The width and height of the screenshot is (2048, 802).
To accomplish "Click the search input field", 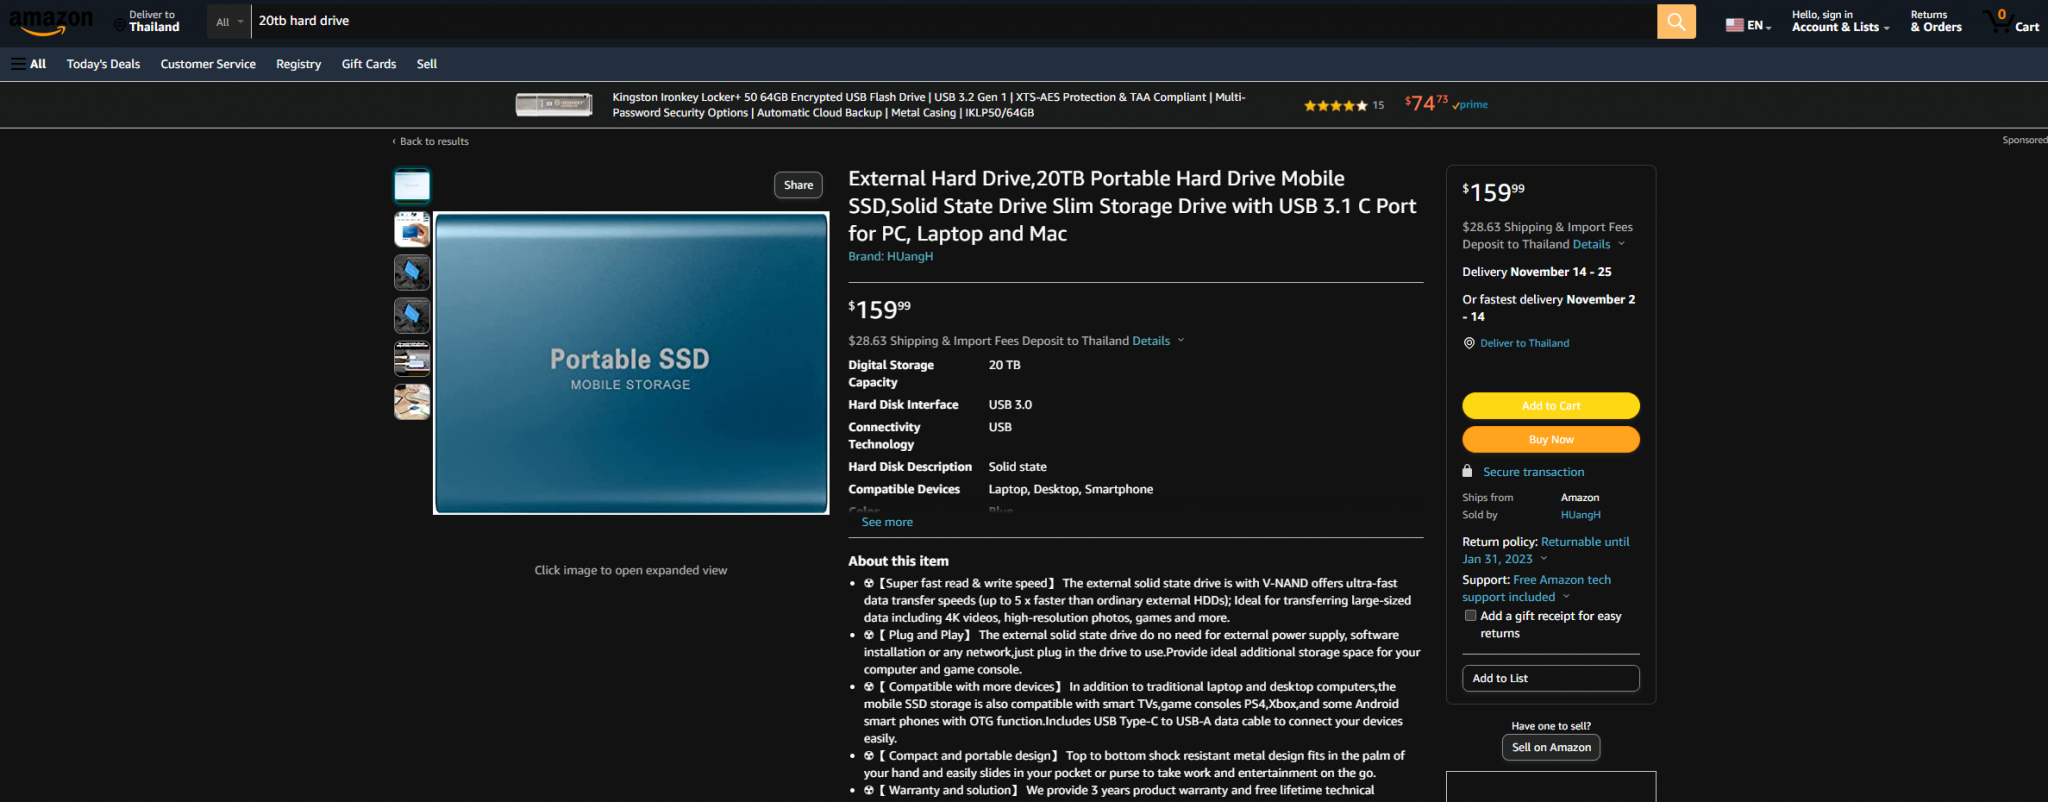I will [x=953, y=21].
